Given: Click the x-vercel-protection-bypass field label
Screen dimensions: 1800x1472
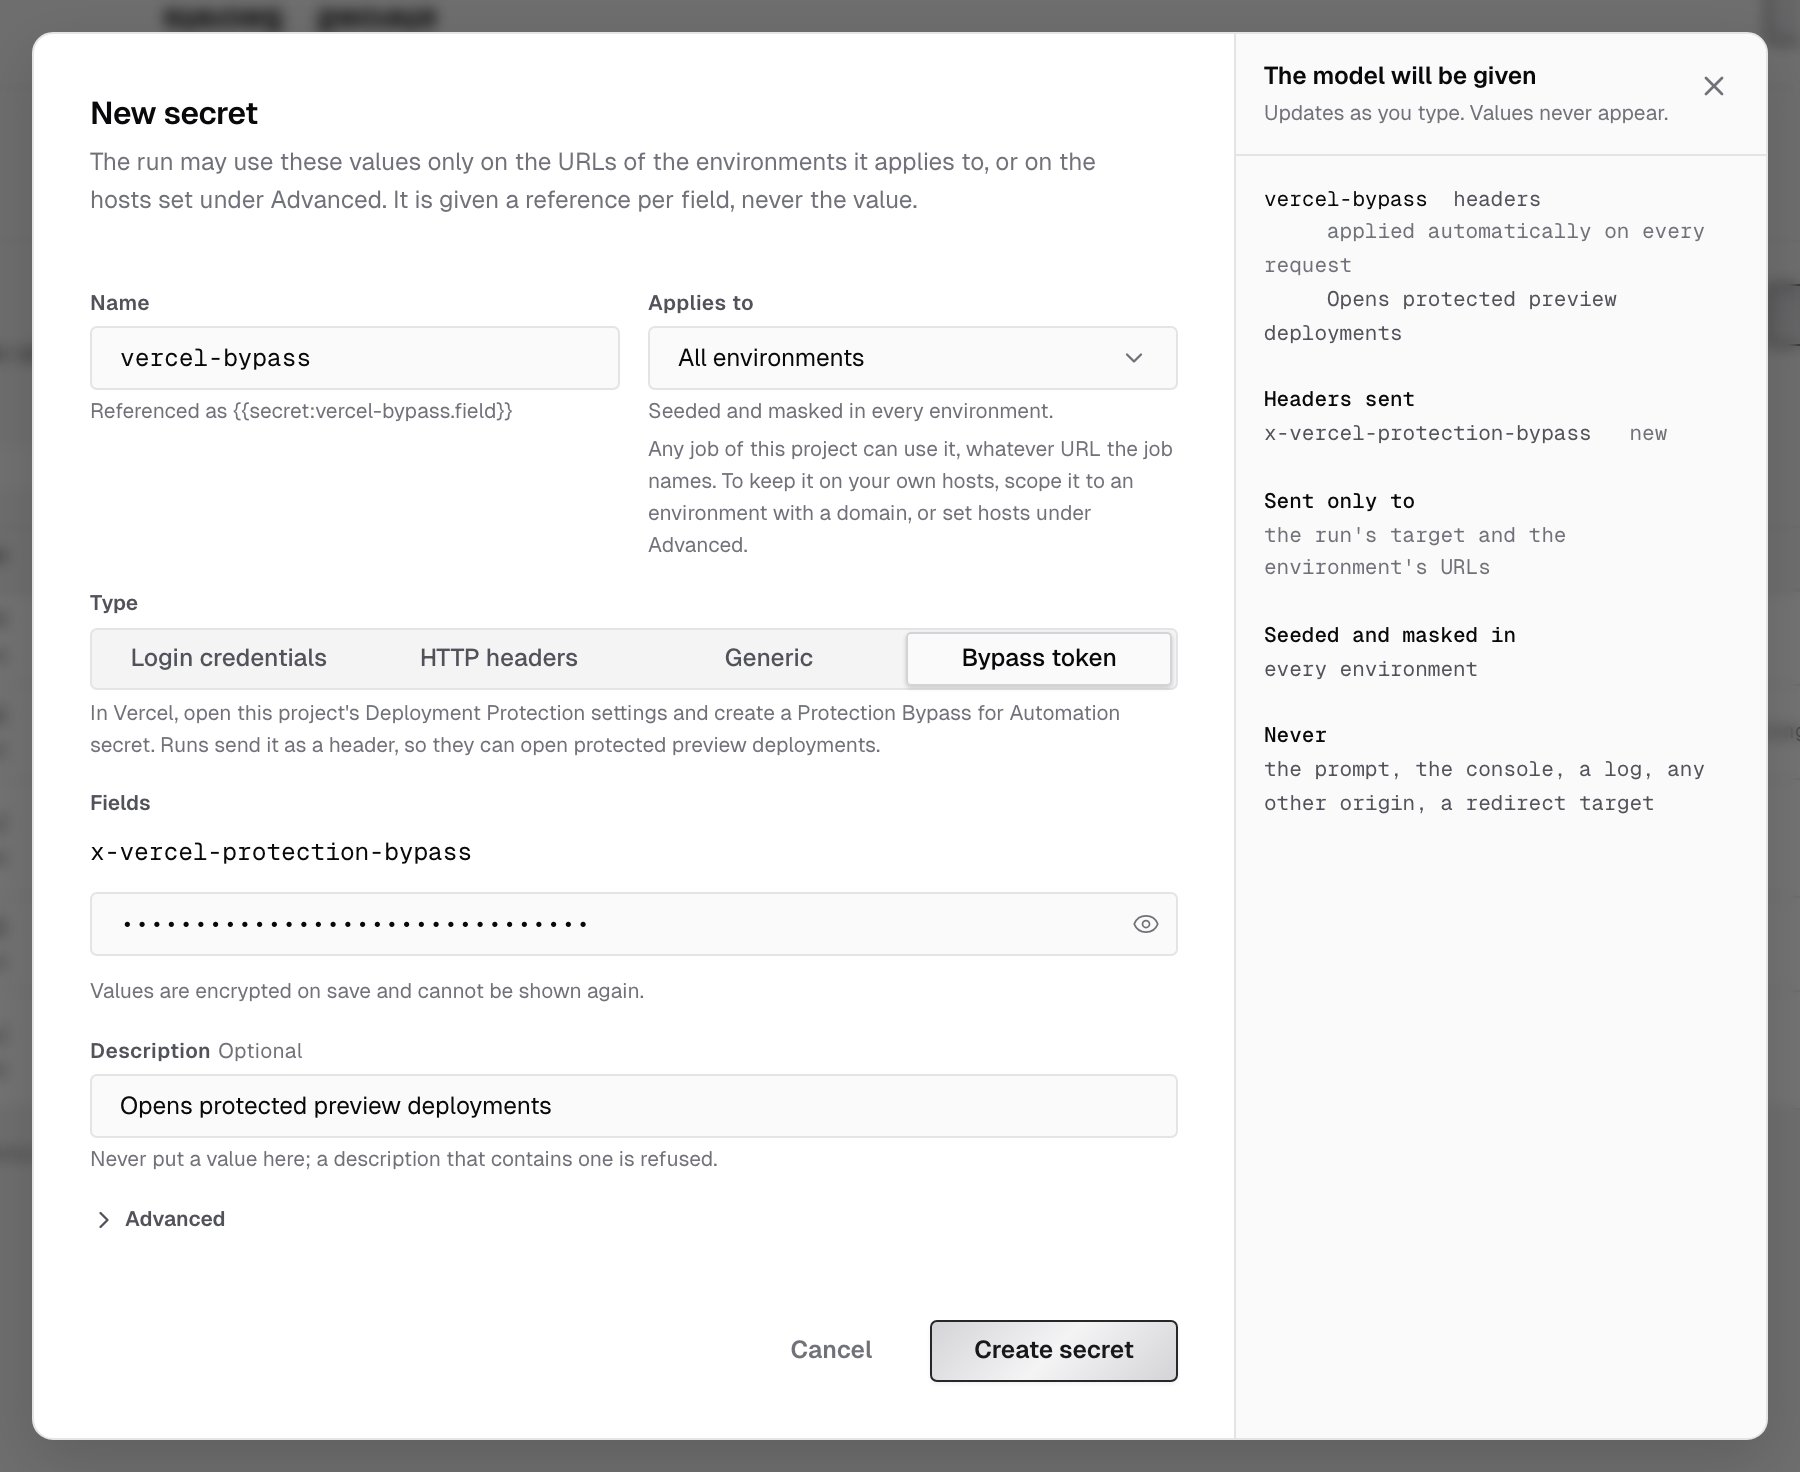Looking at the screenshot, I should pyautogui.click(x=280, y=852).
